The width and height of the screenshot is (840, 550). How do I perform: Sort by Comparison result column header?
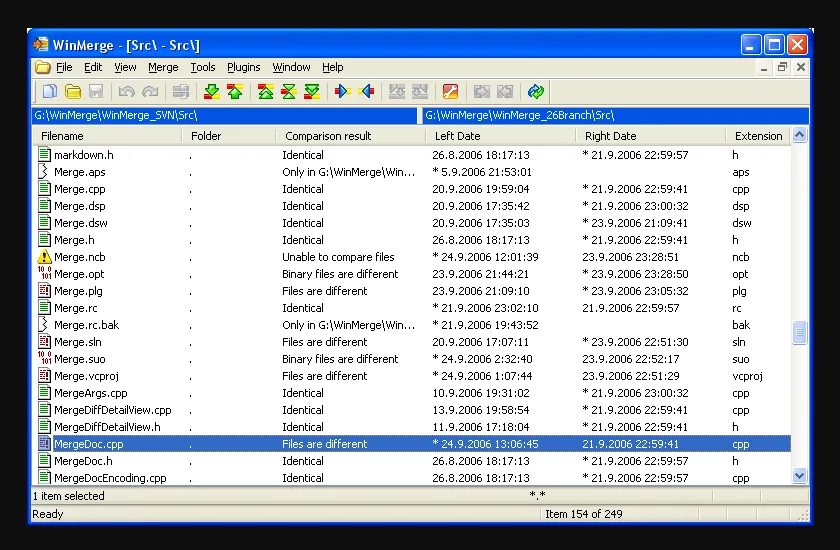click(350, 136)
